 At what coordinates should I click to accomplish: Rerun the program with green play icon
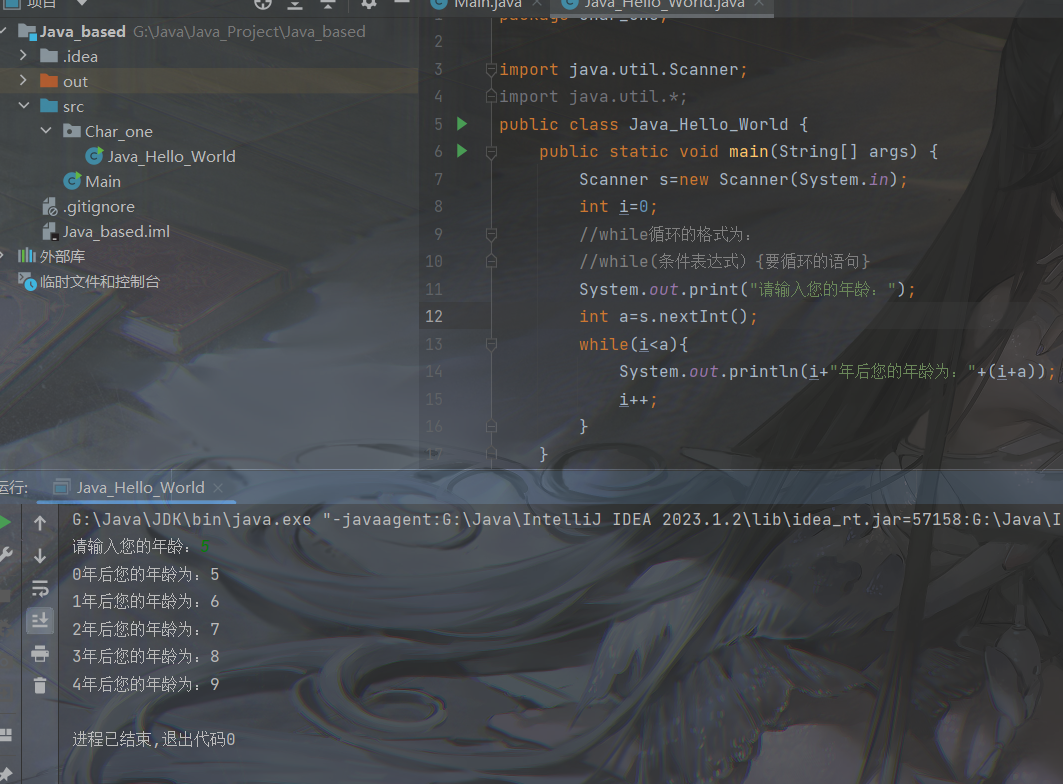coord(5,522)
